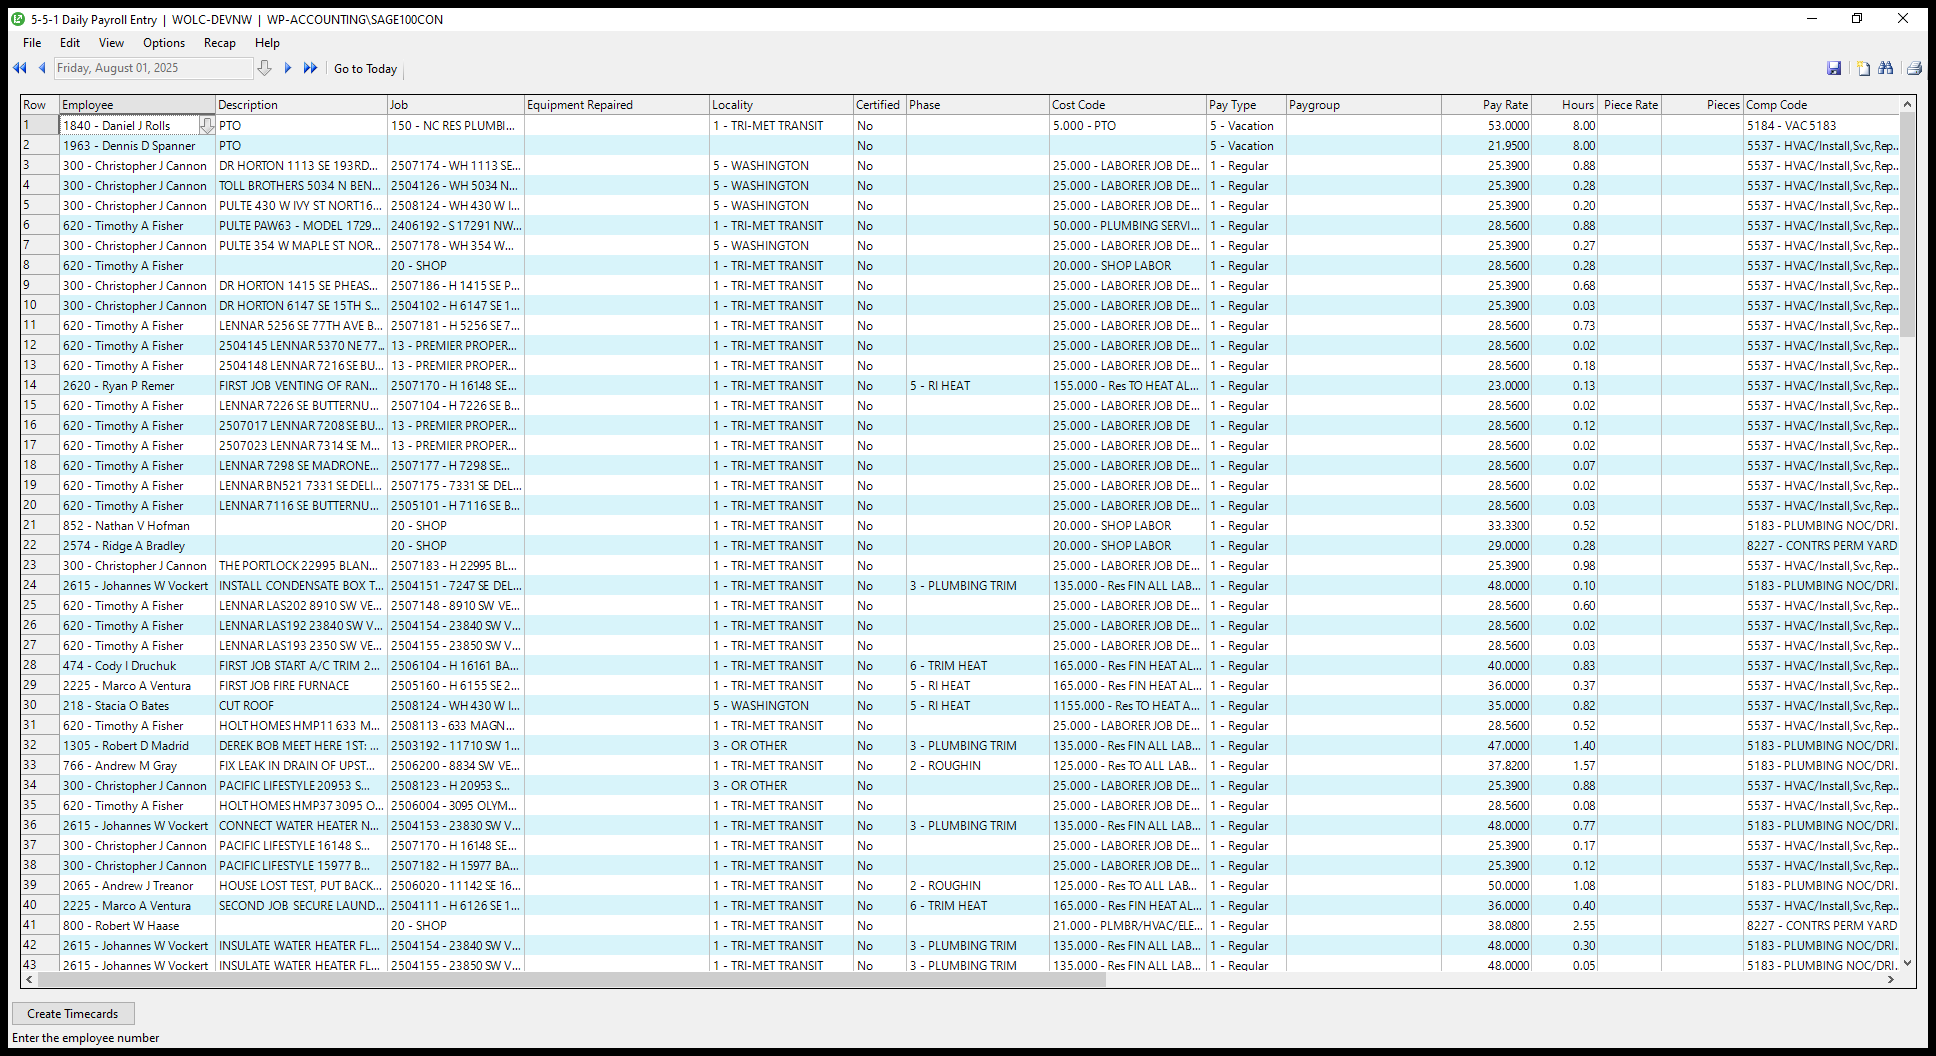The image size is (1936, 1056).
Task: Open the File menu
Action: 32,43
